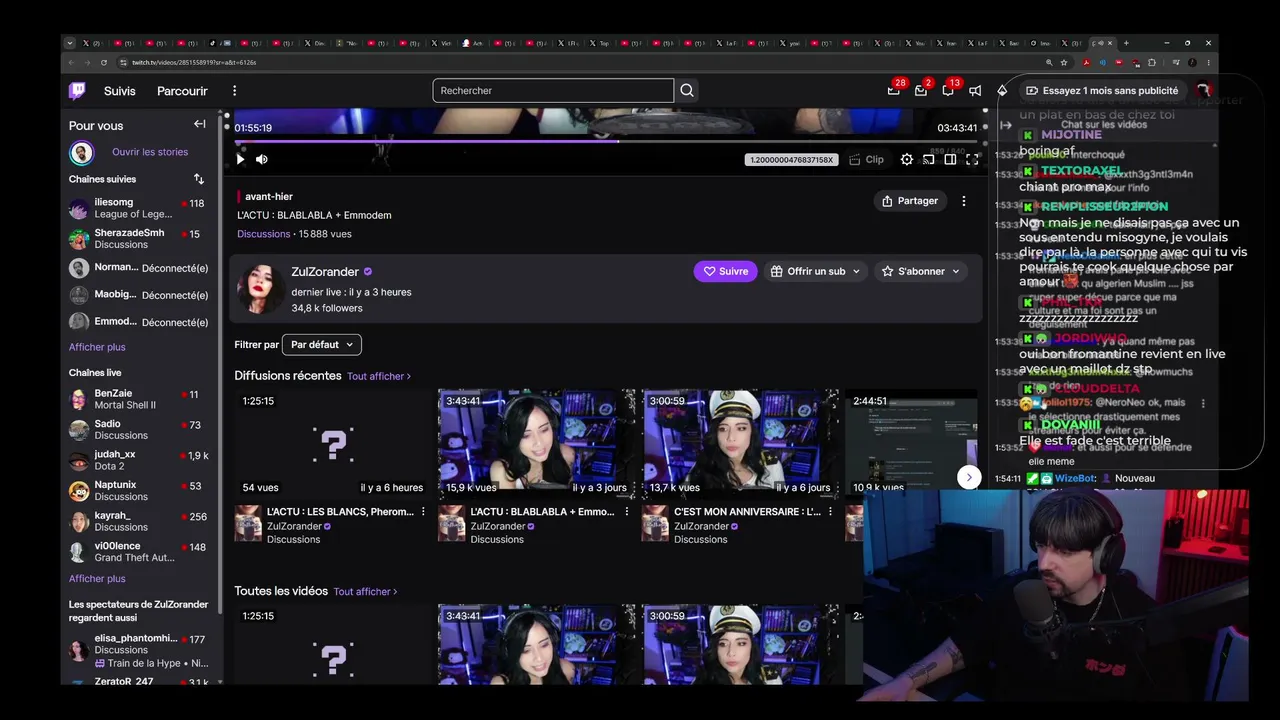1280x720 pixels.
Task: Open vi00lence Grand Theft Auto channel
Action: (x=138, y=552)
